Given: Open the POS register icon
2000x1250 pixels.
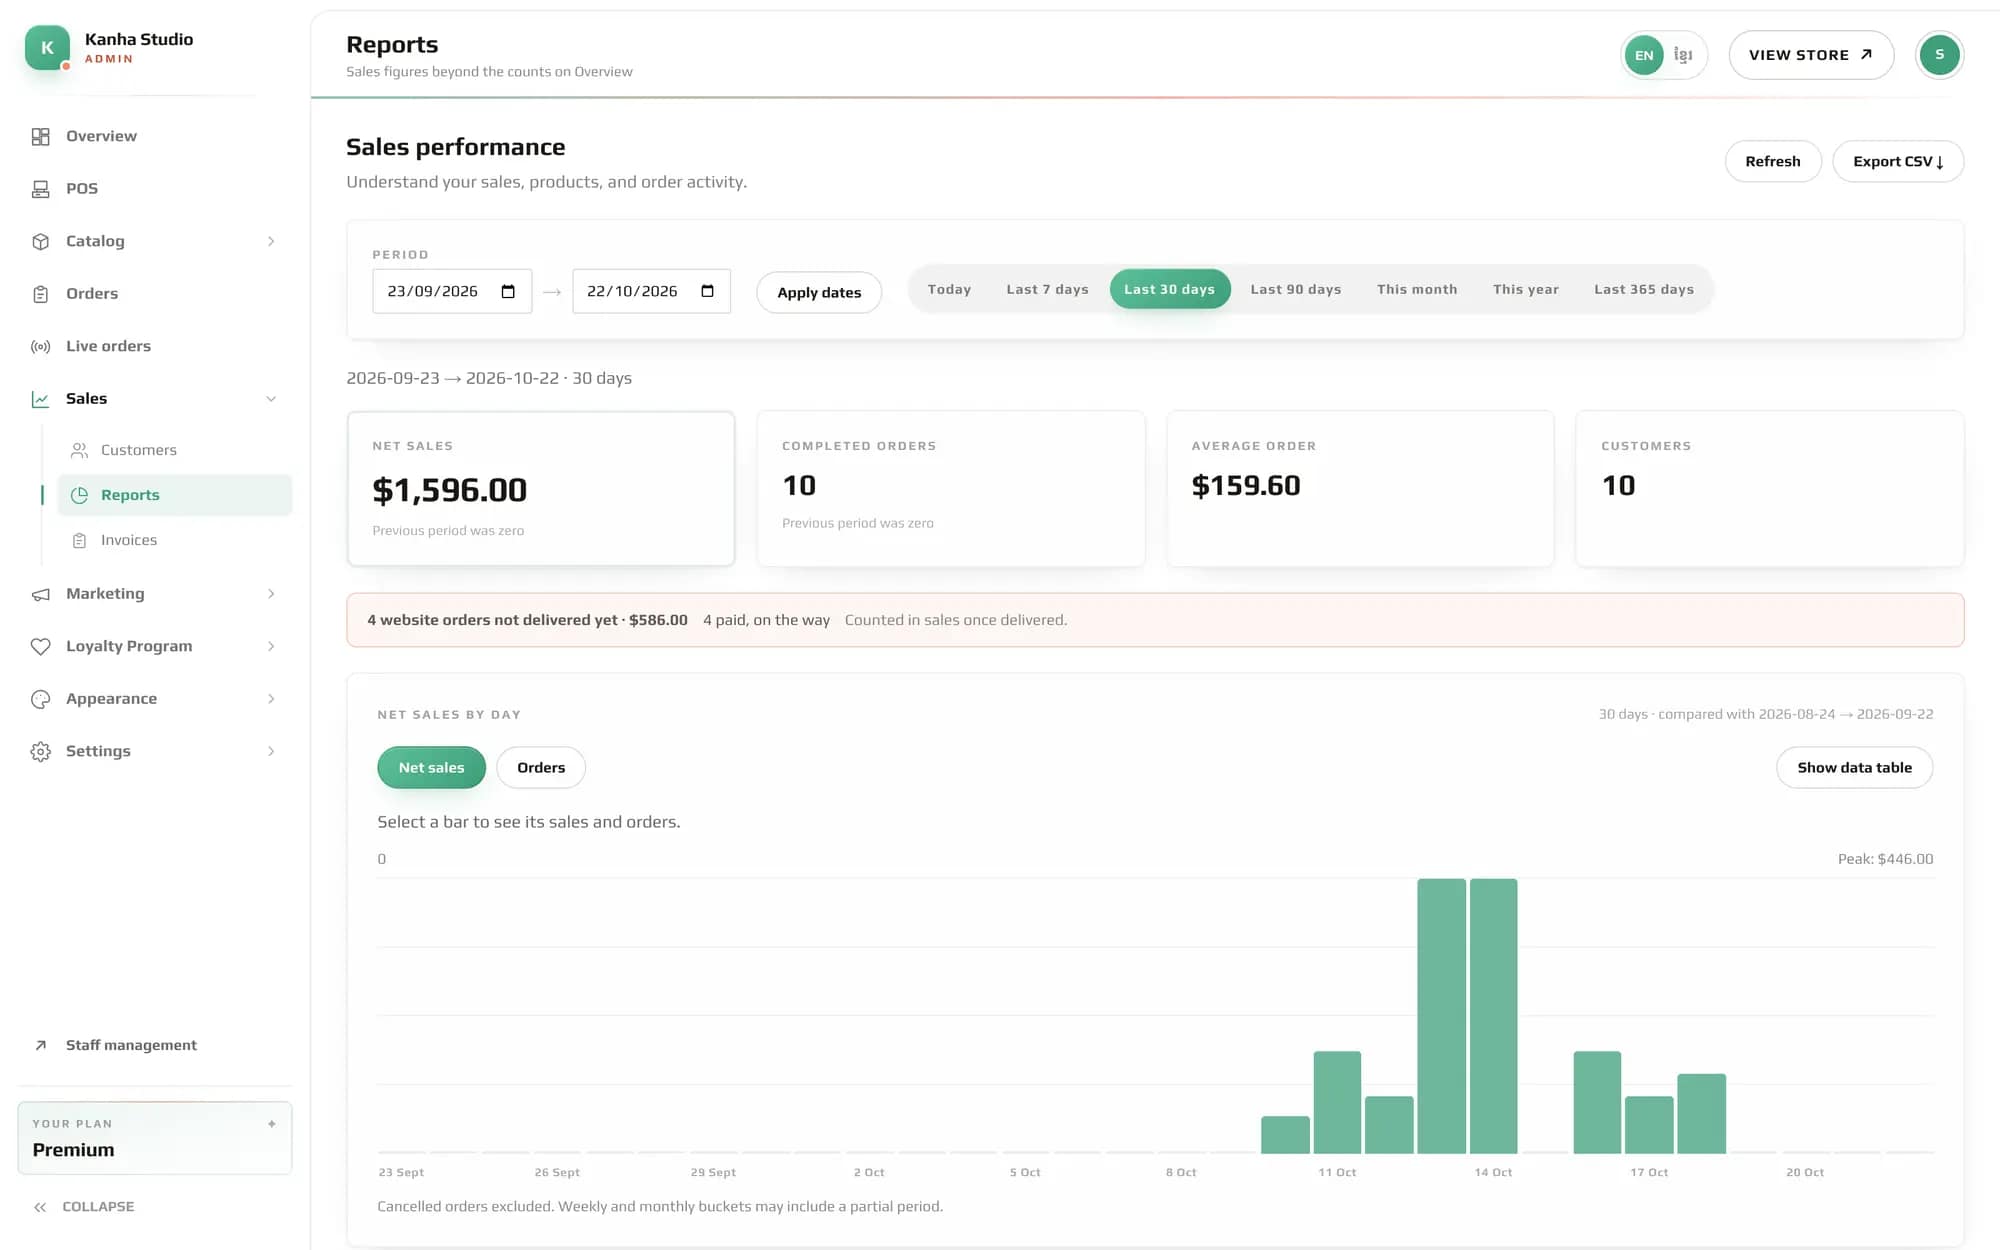Looking at the screenshot, I should [x=40, y=189].
